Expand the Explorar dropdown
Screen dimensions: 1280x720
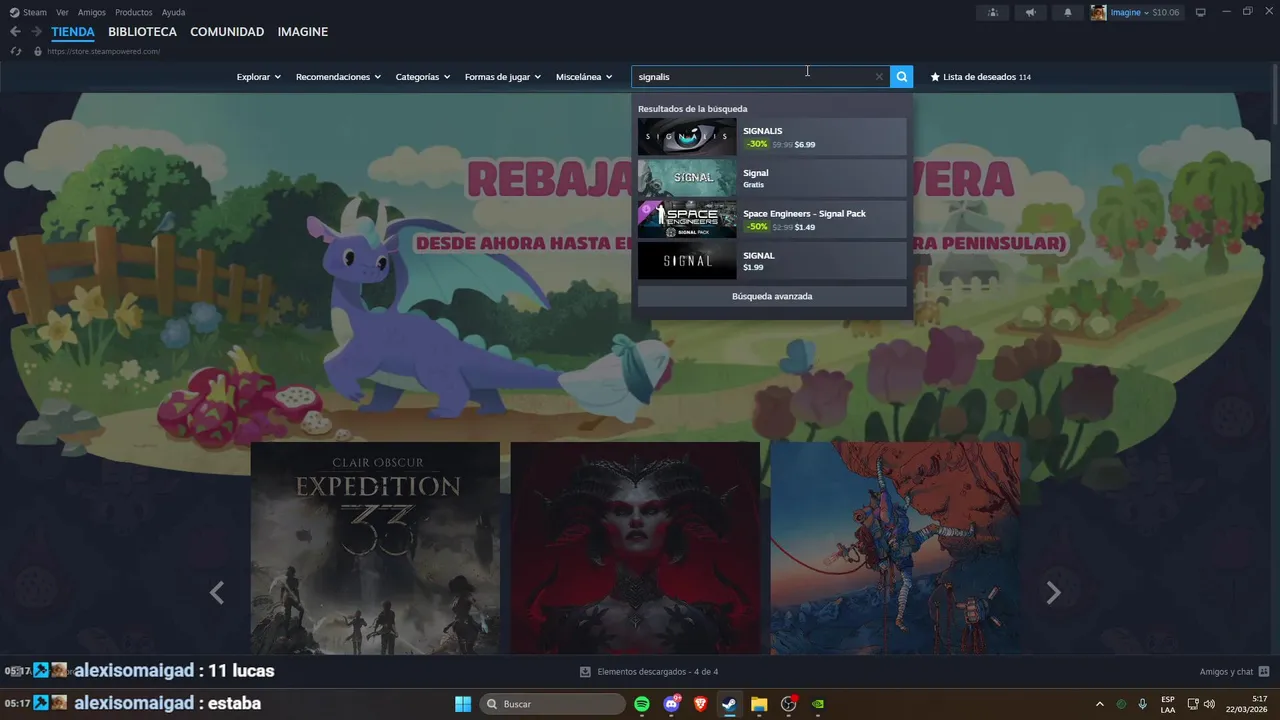point(258,77)
